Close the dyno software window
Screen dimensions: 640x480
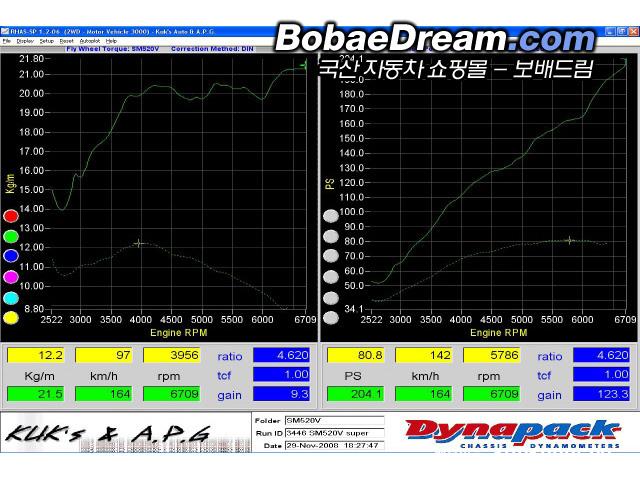[633, 31]
